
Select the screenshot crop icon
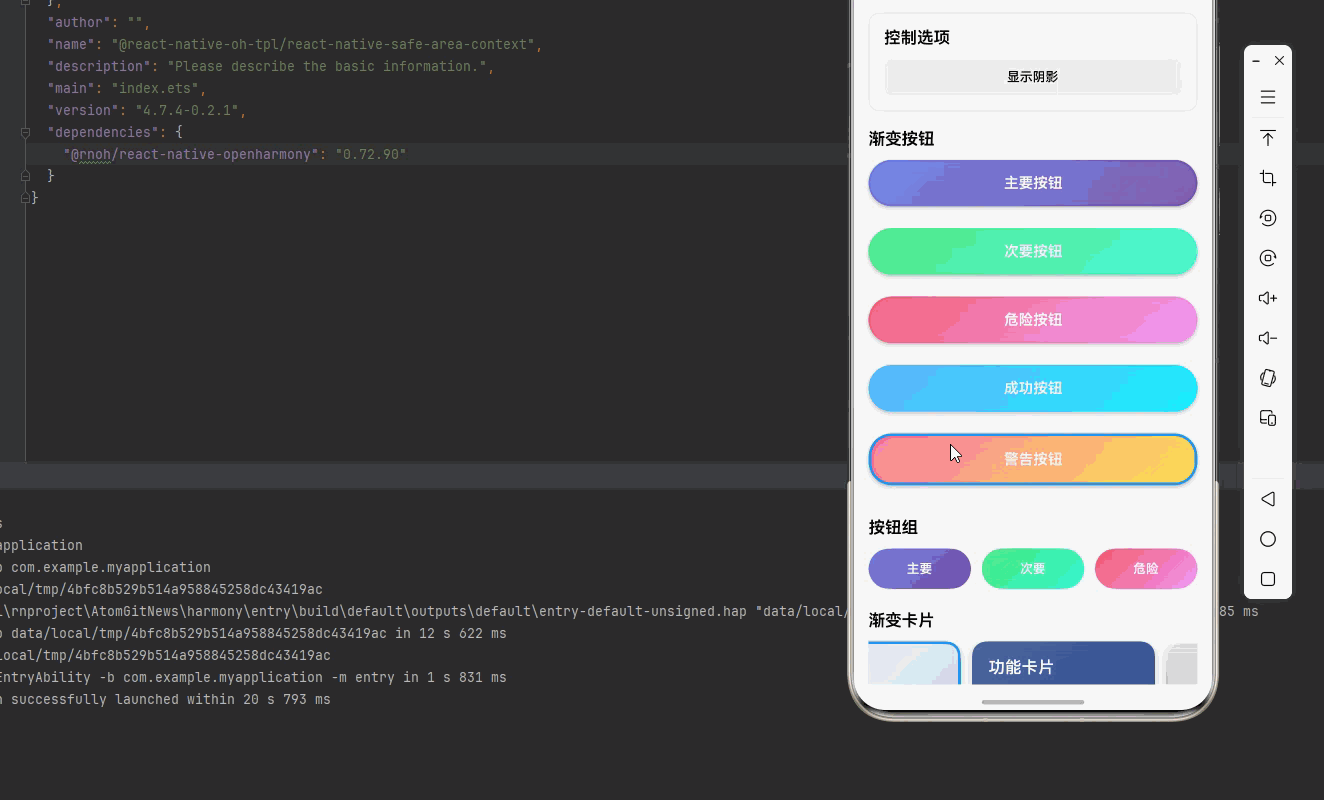pos(1268,178)
